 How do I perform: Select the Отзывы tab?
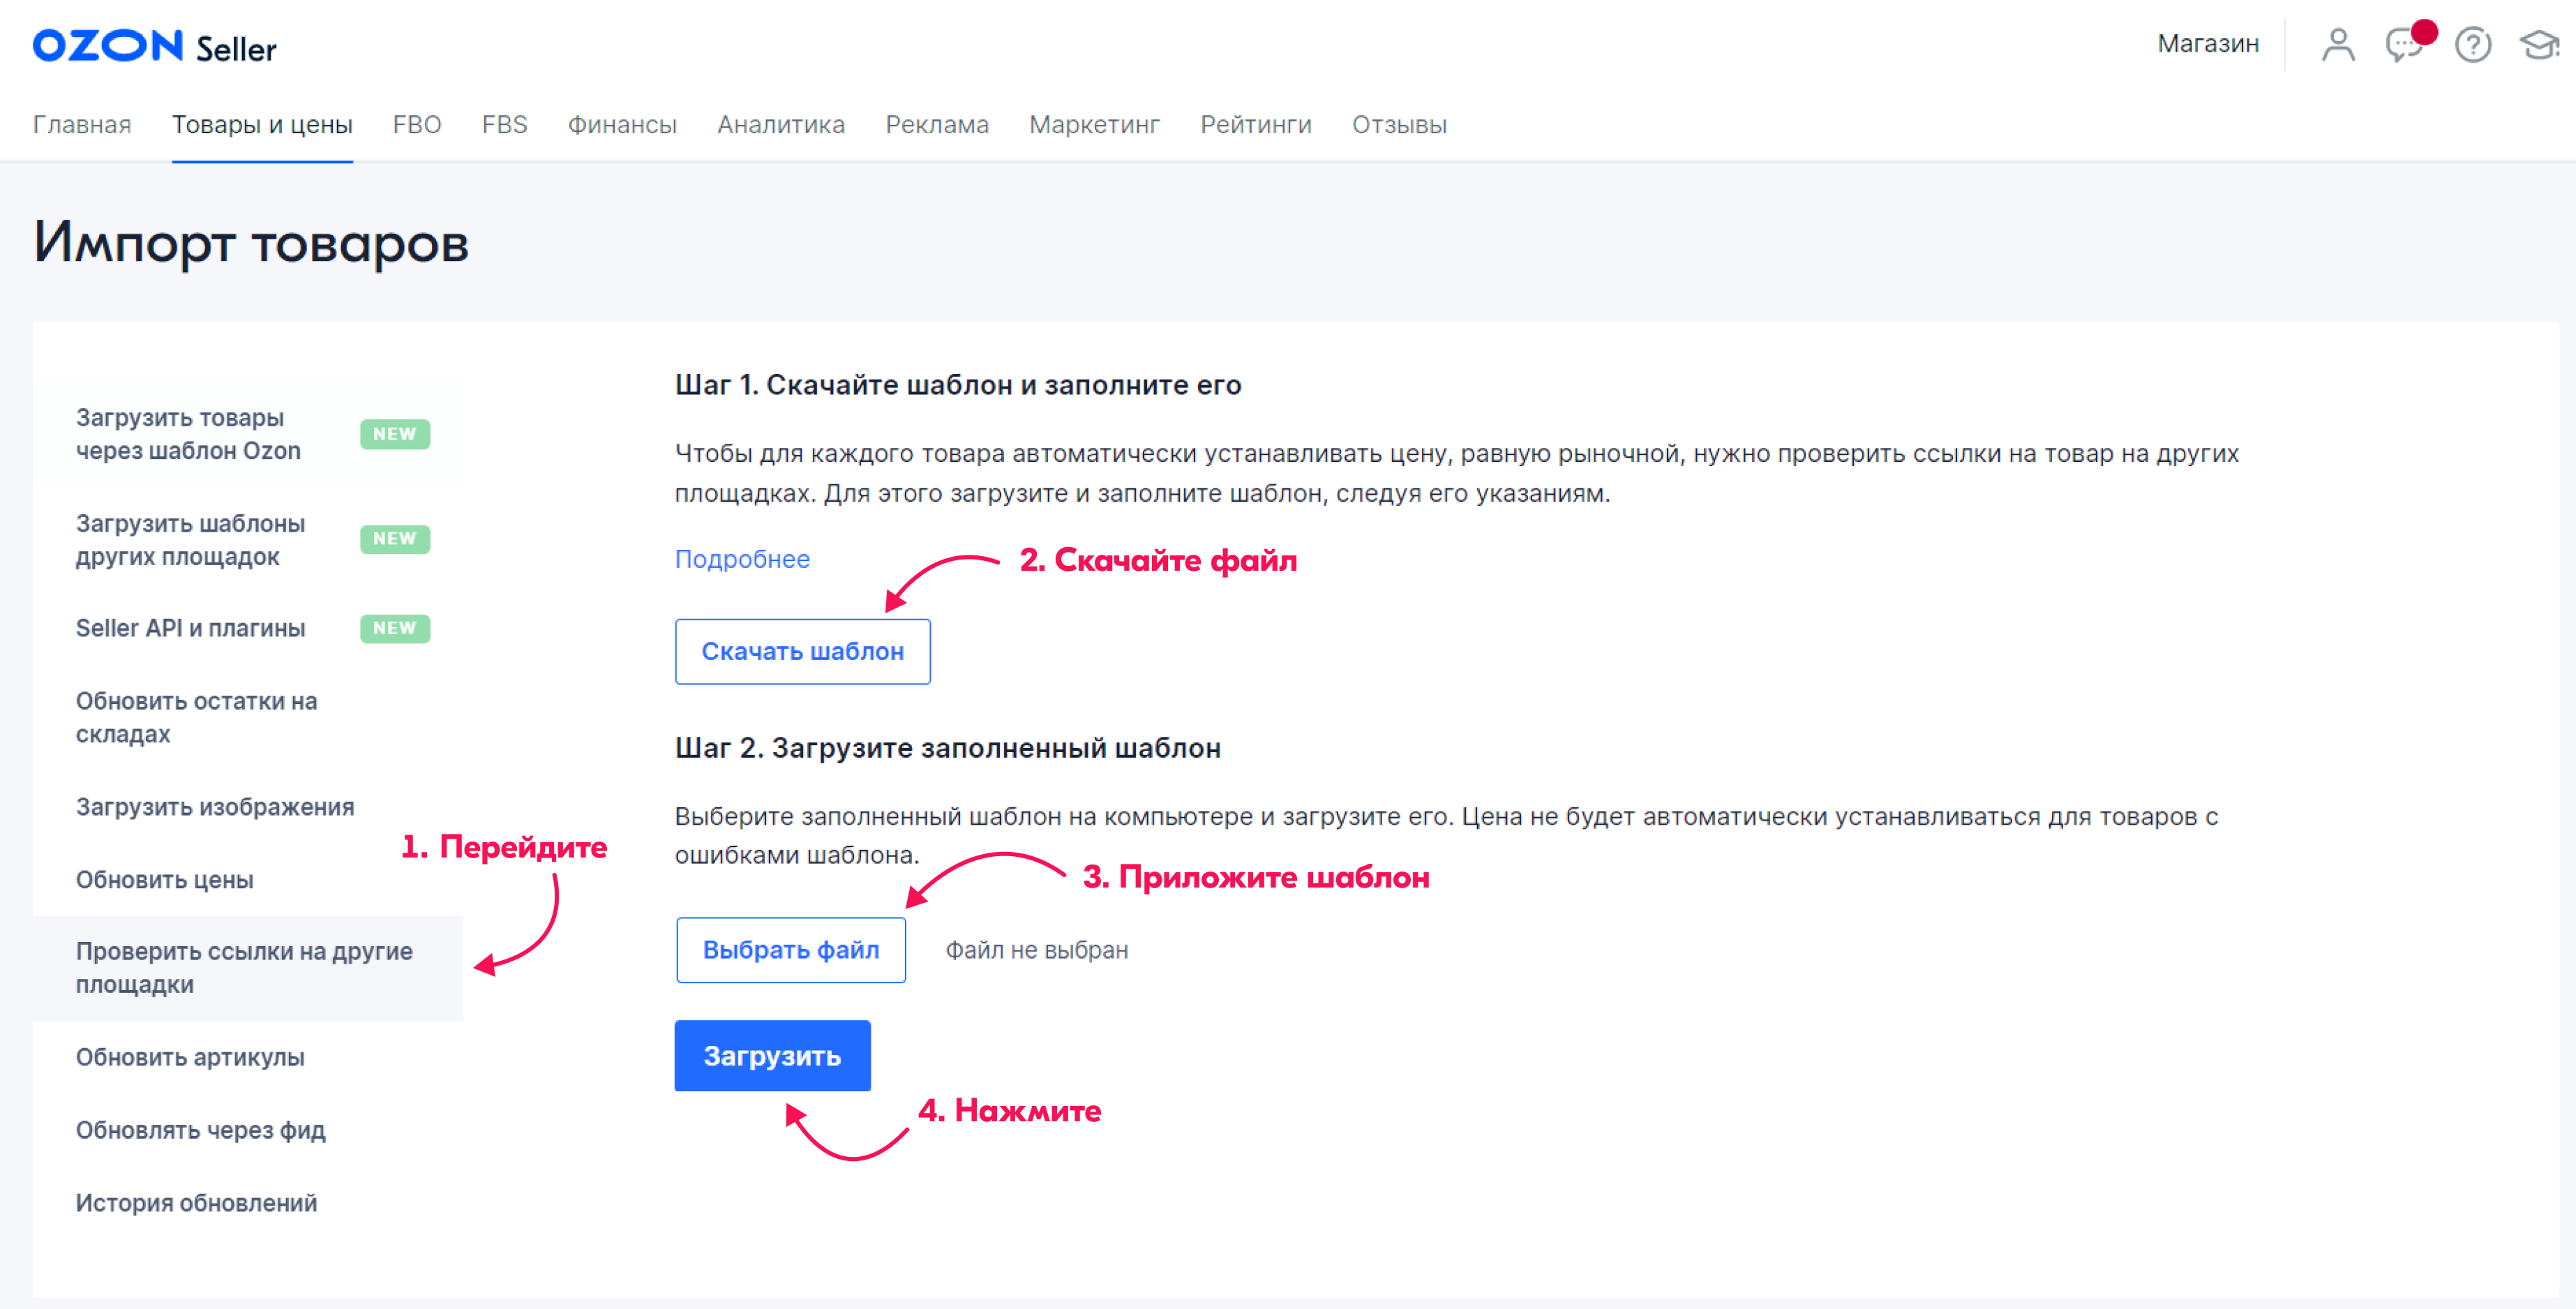pos(1399,125)
